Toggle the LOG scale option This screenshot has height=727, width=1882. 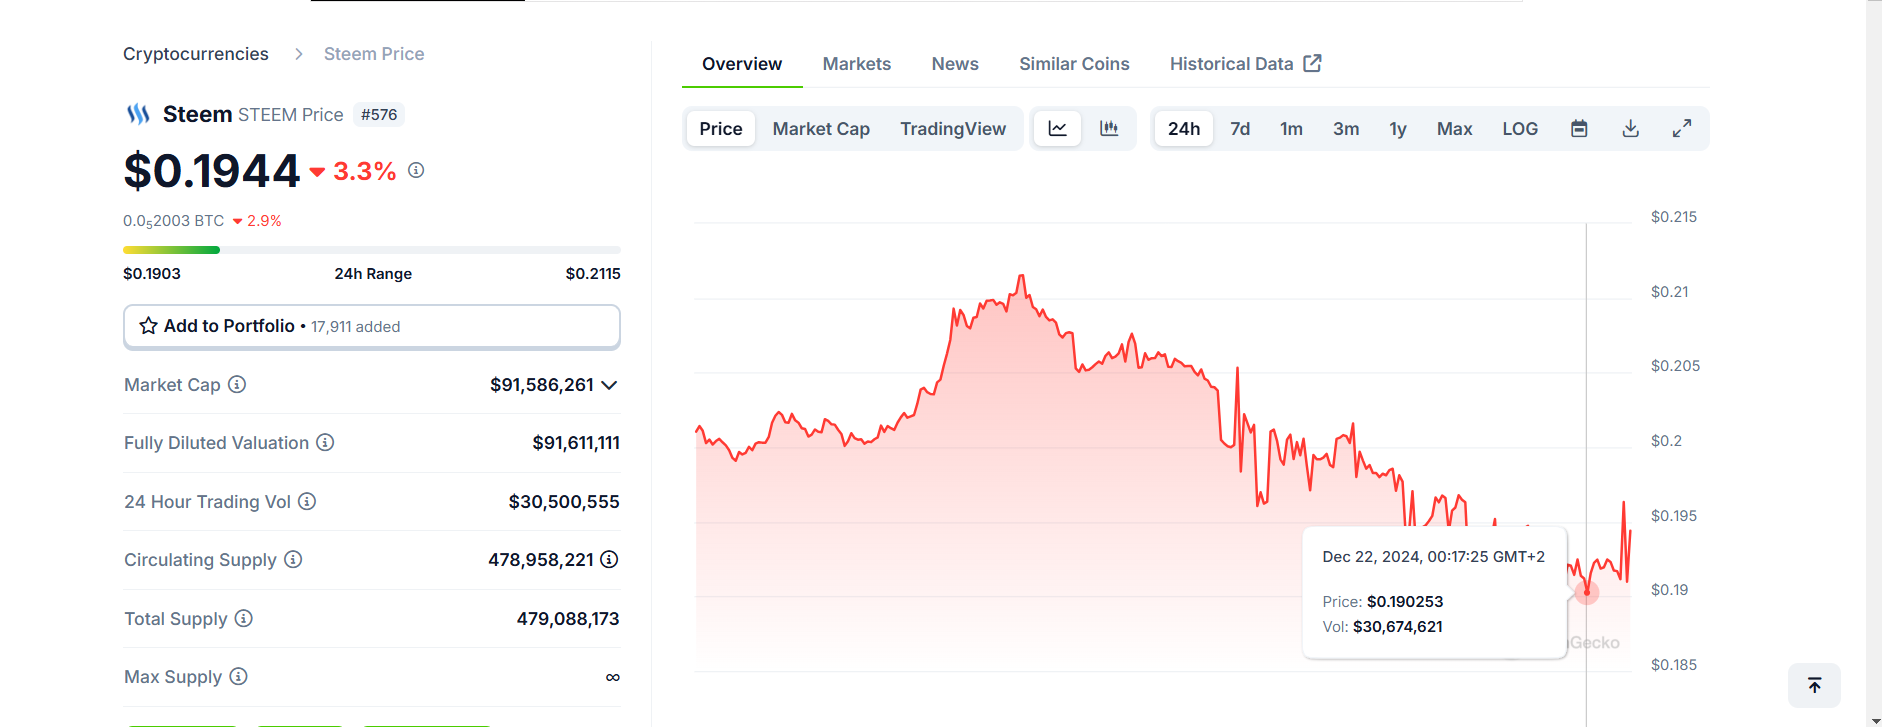click(x=1520, y=129)
